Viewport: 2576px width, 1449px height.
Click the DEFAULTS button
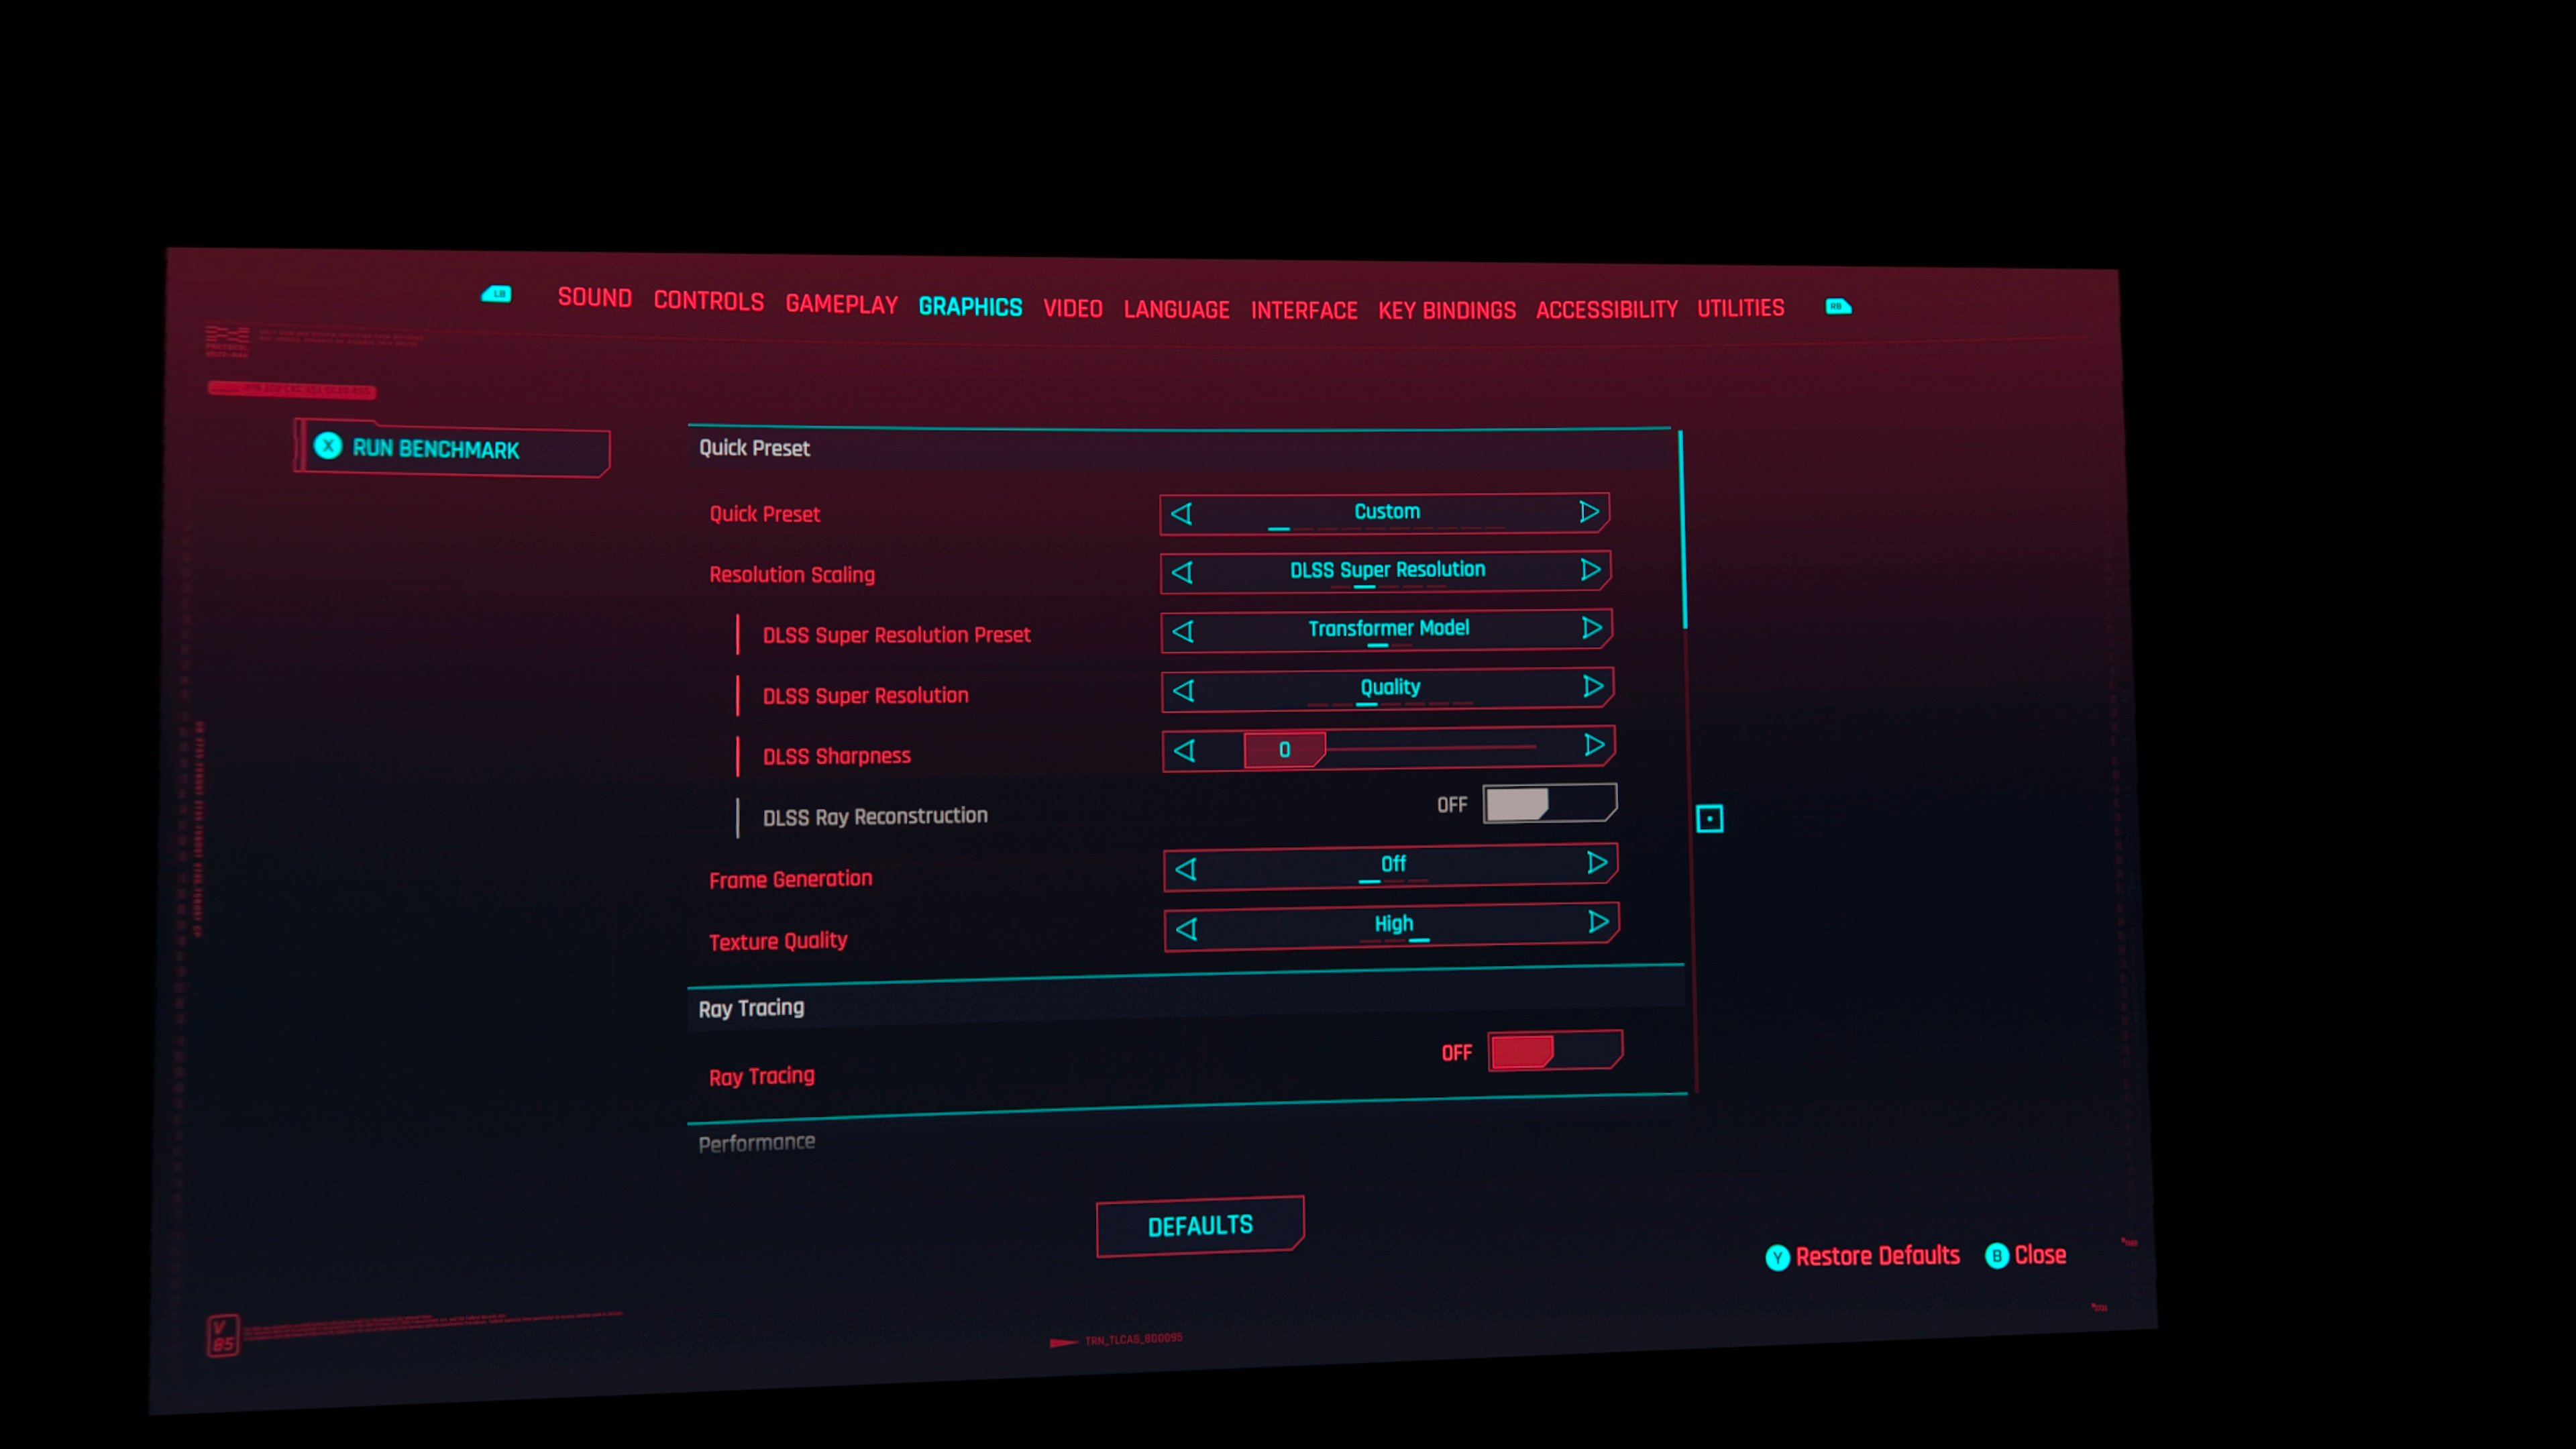click(1200, 1226)
